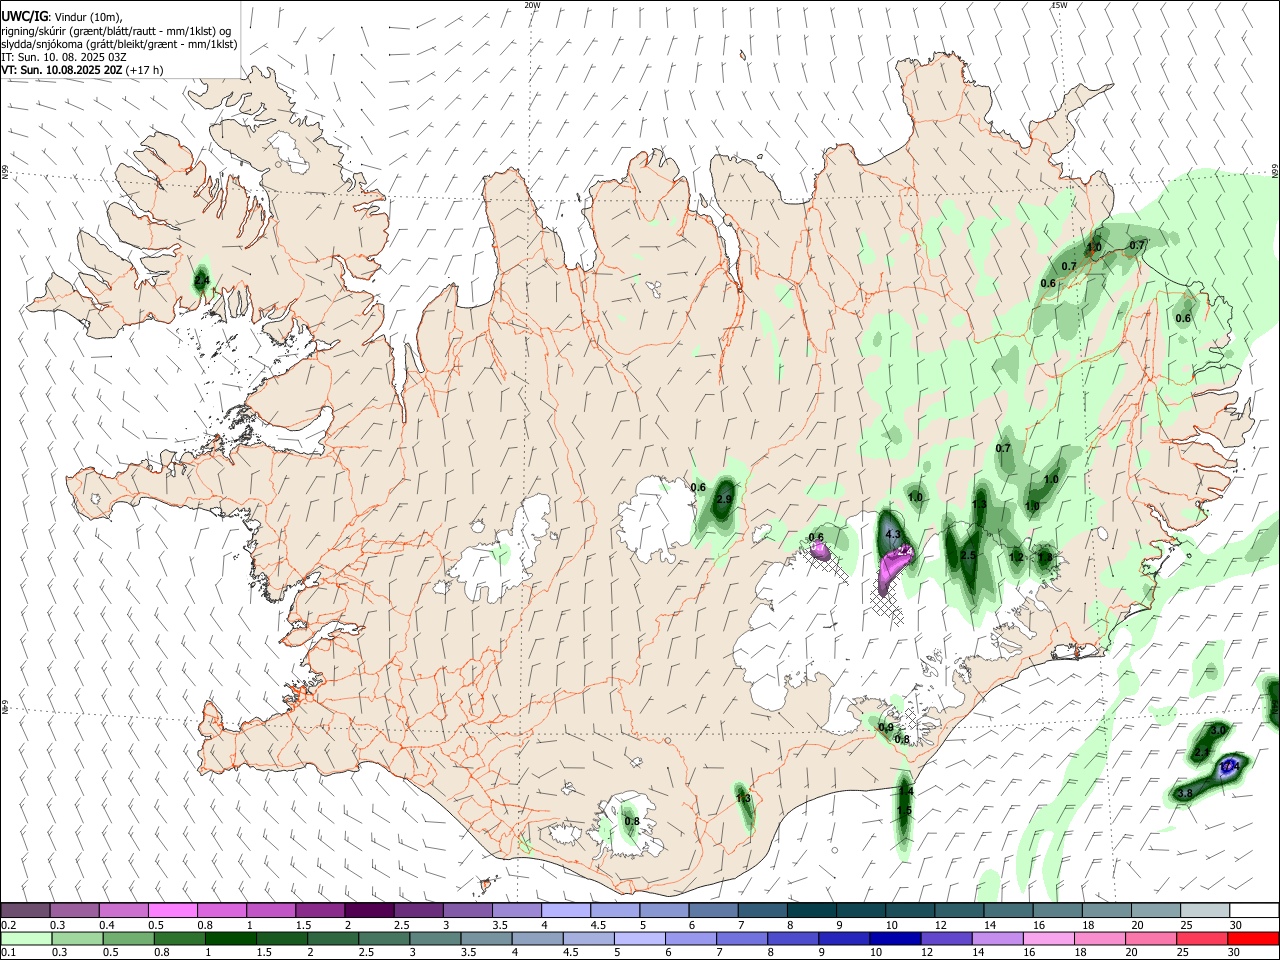
Task: Pick white upper swatch after the 30 label
Action: [1255, 910]
